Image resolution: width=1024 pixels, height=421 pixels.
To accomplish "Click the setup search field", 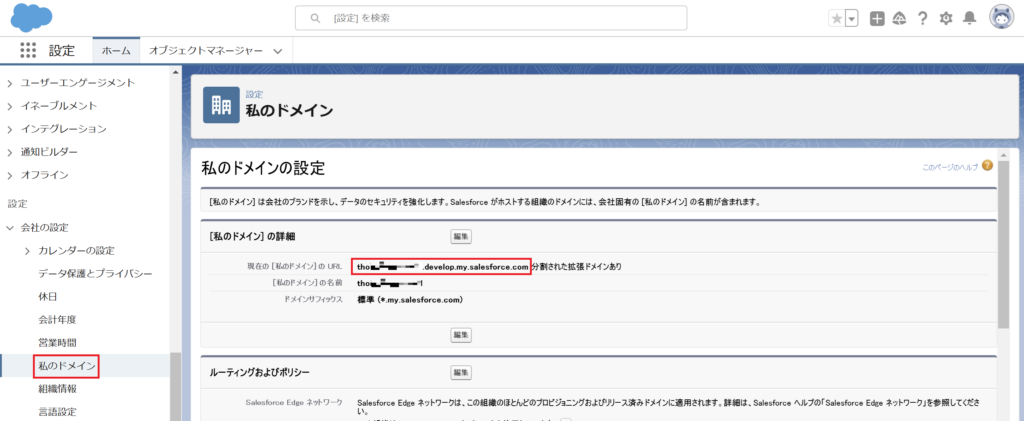I will tap(490, 18).
